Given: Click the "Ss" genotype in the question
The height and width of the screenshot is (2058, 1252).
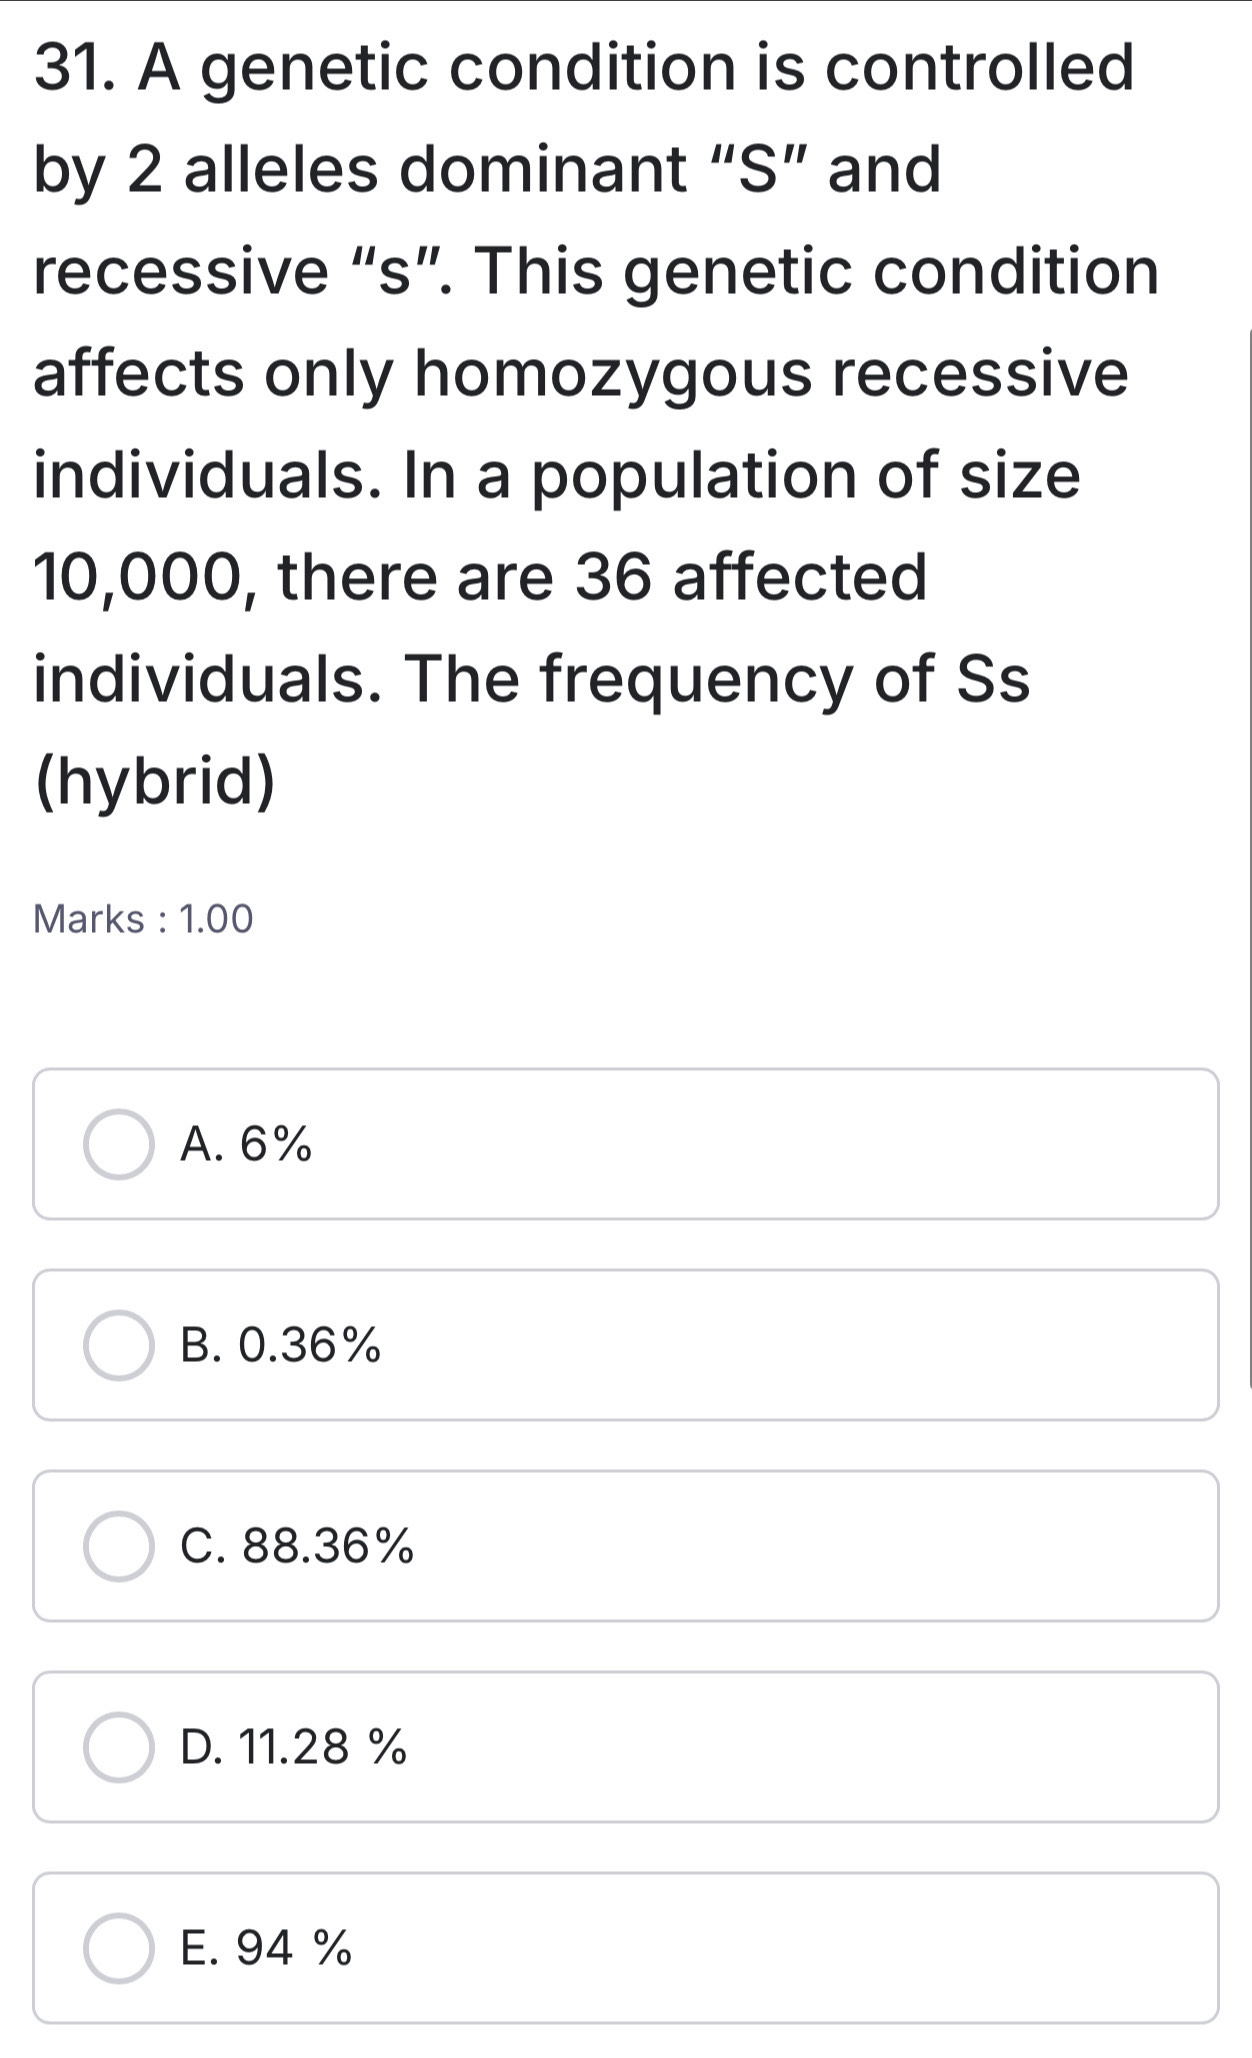Looking at the screenshot, I should pyautogui.click(x=993, y=678).
